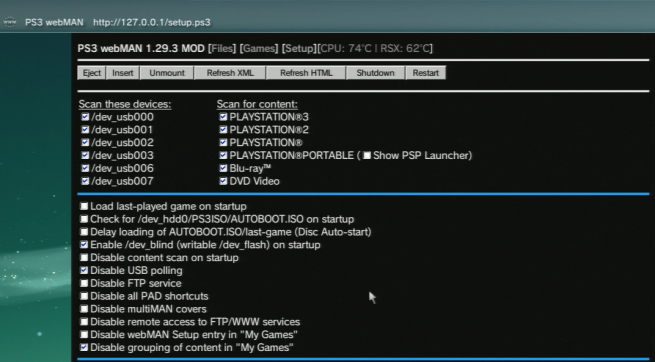Image resolution: width=655 pixels, height=362 pixels.
Task: Enable Disable multiMAN covers option
Action: (x=84, y=309)
